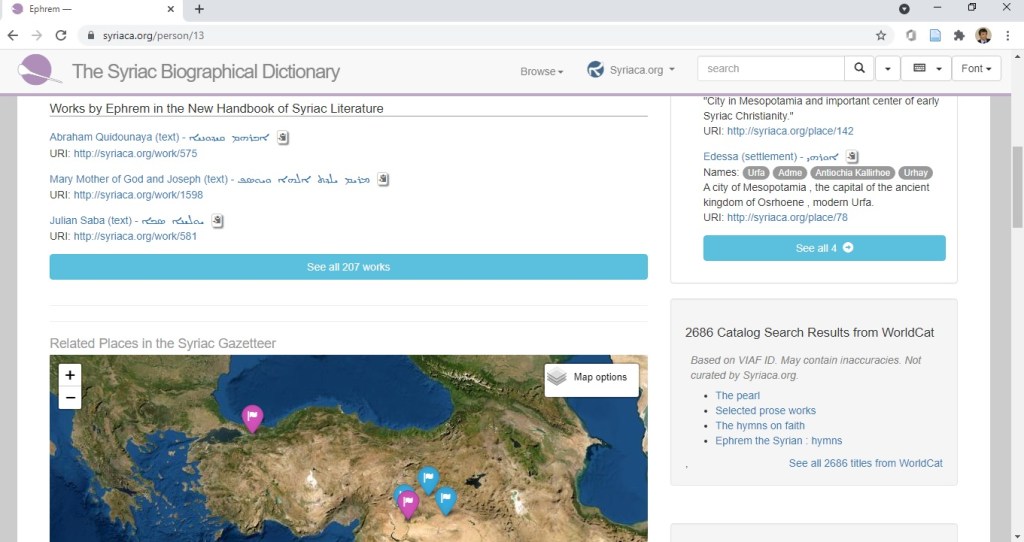
Task: Click the search magnifier button
Action: point(859,69)
